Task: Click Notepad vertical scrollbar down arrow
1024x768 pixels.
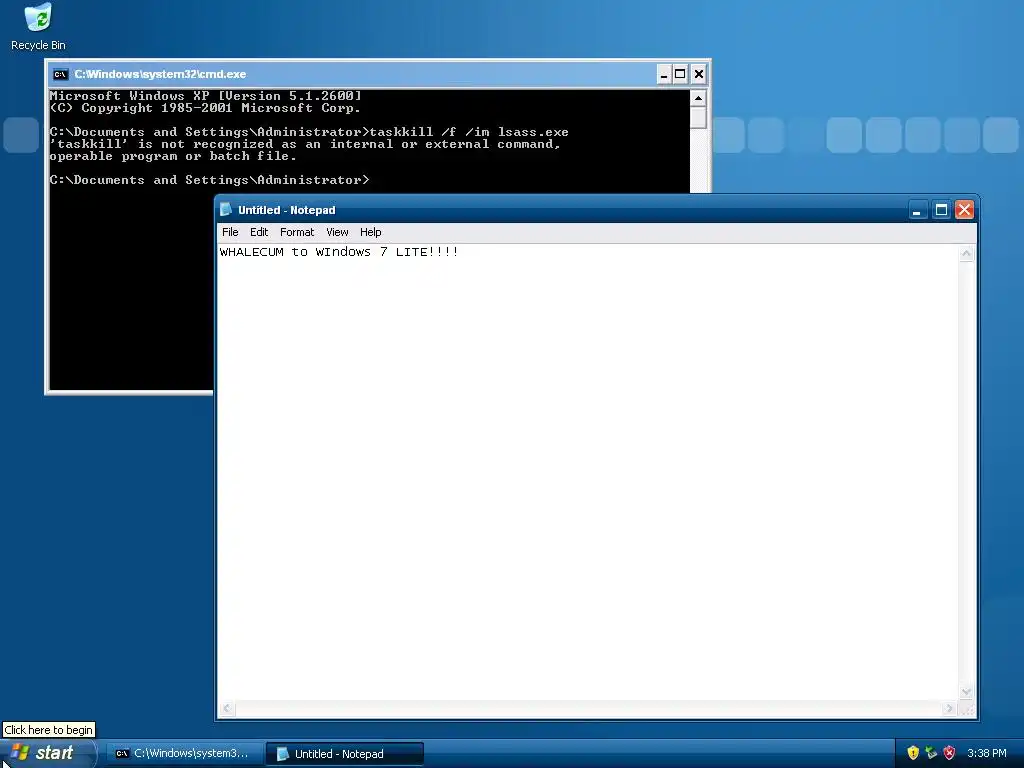Action: point(967,692)
